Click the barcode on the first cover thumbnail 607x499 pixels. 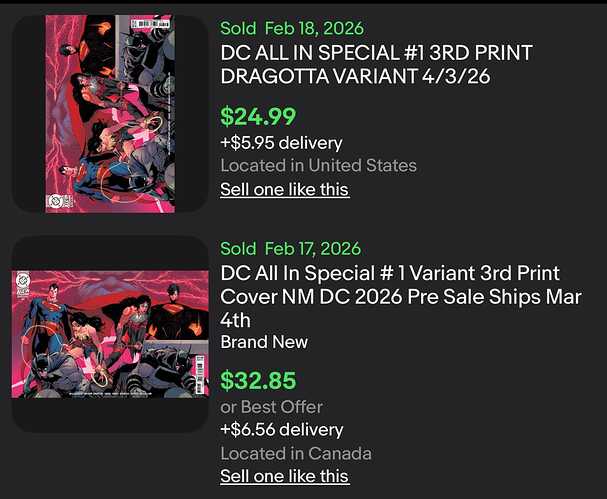151,23
